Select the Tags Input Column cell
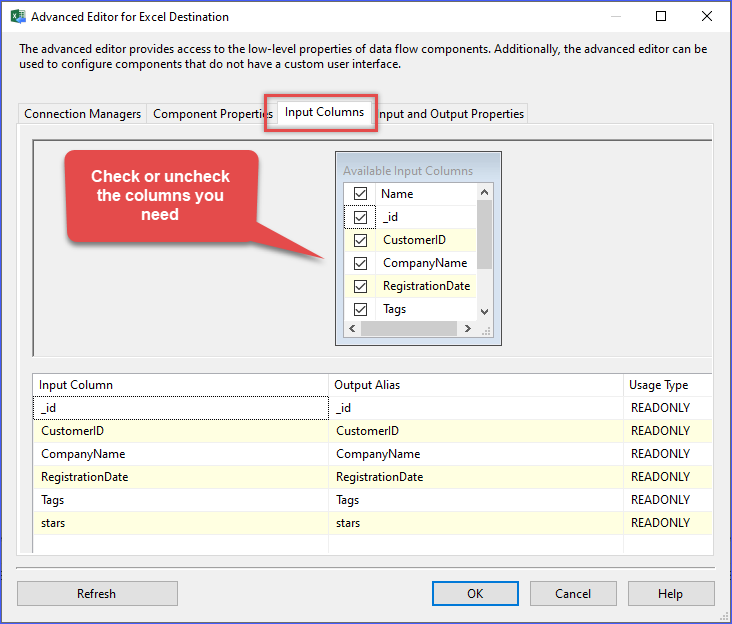Screen dimensions: 732x624 click(181, 500)
